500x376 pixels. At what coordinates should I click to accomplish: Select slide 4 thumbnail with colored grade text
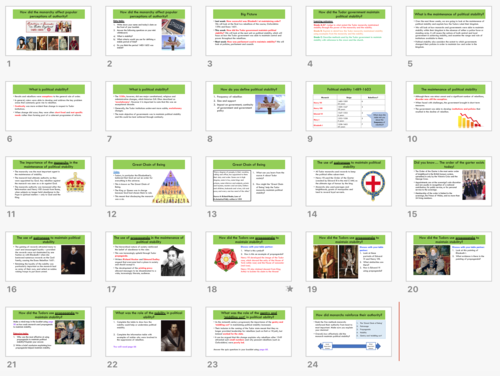pyautogui.click(x=349, y=31)
